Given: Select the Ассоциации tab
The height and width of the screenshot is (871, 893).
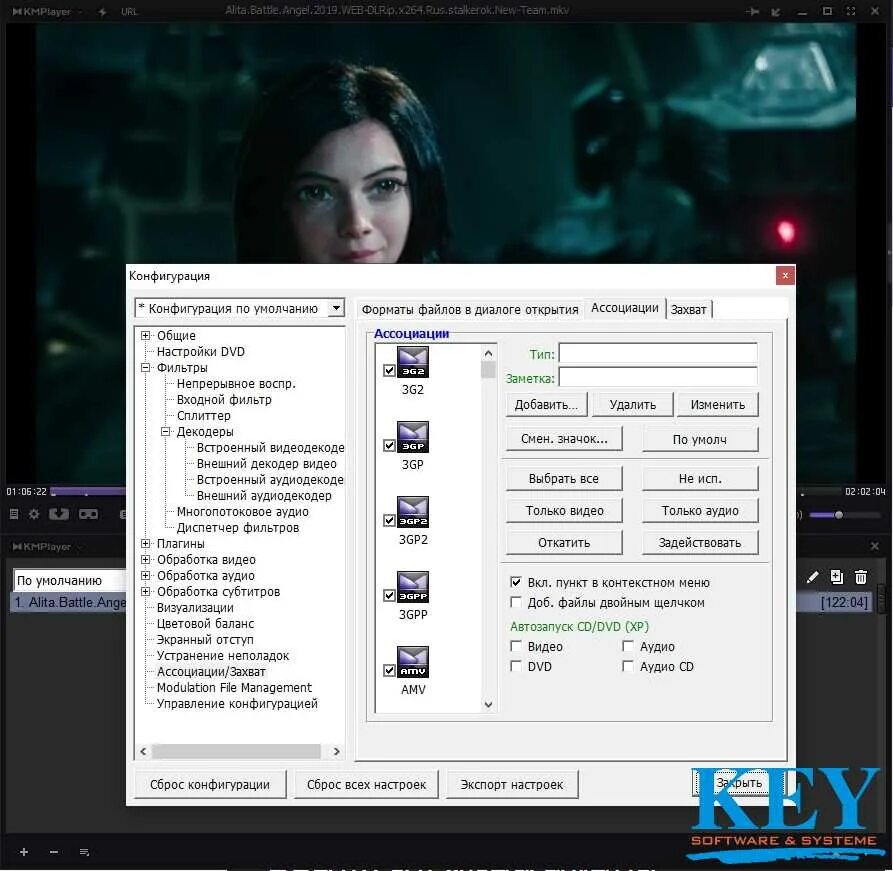Looking at the screenshot, I should point(625,308).
